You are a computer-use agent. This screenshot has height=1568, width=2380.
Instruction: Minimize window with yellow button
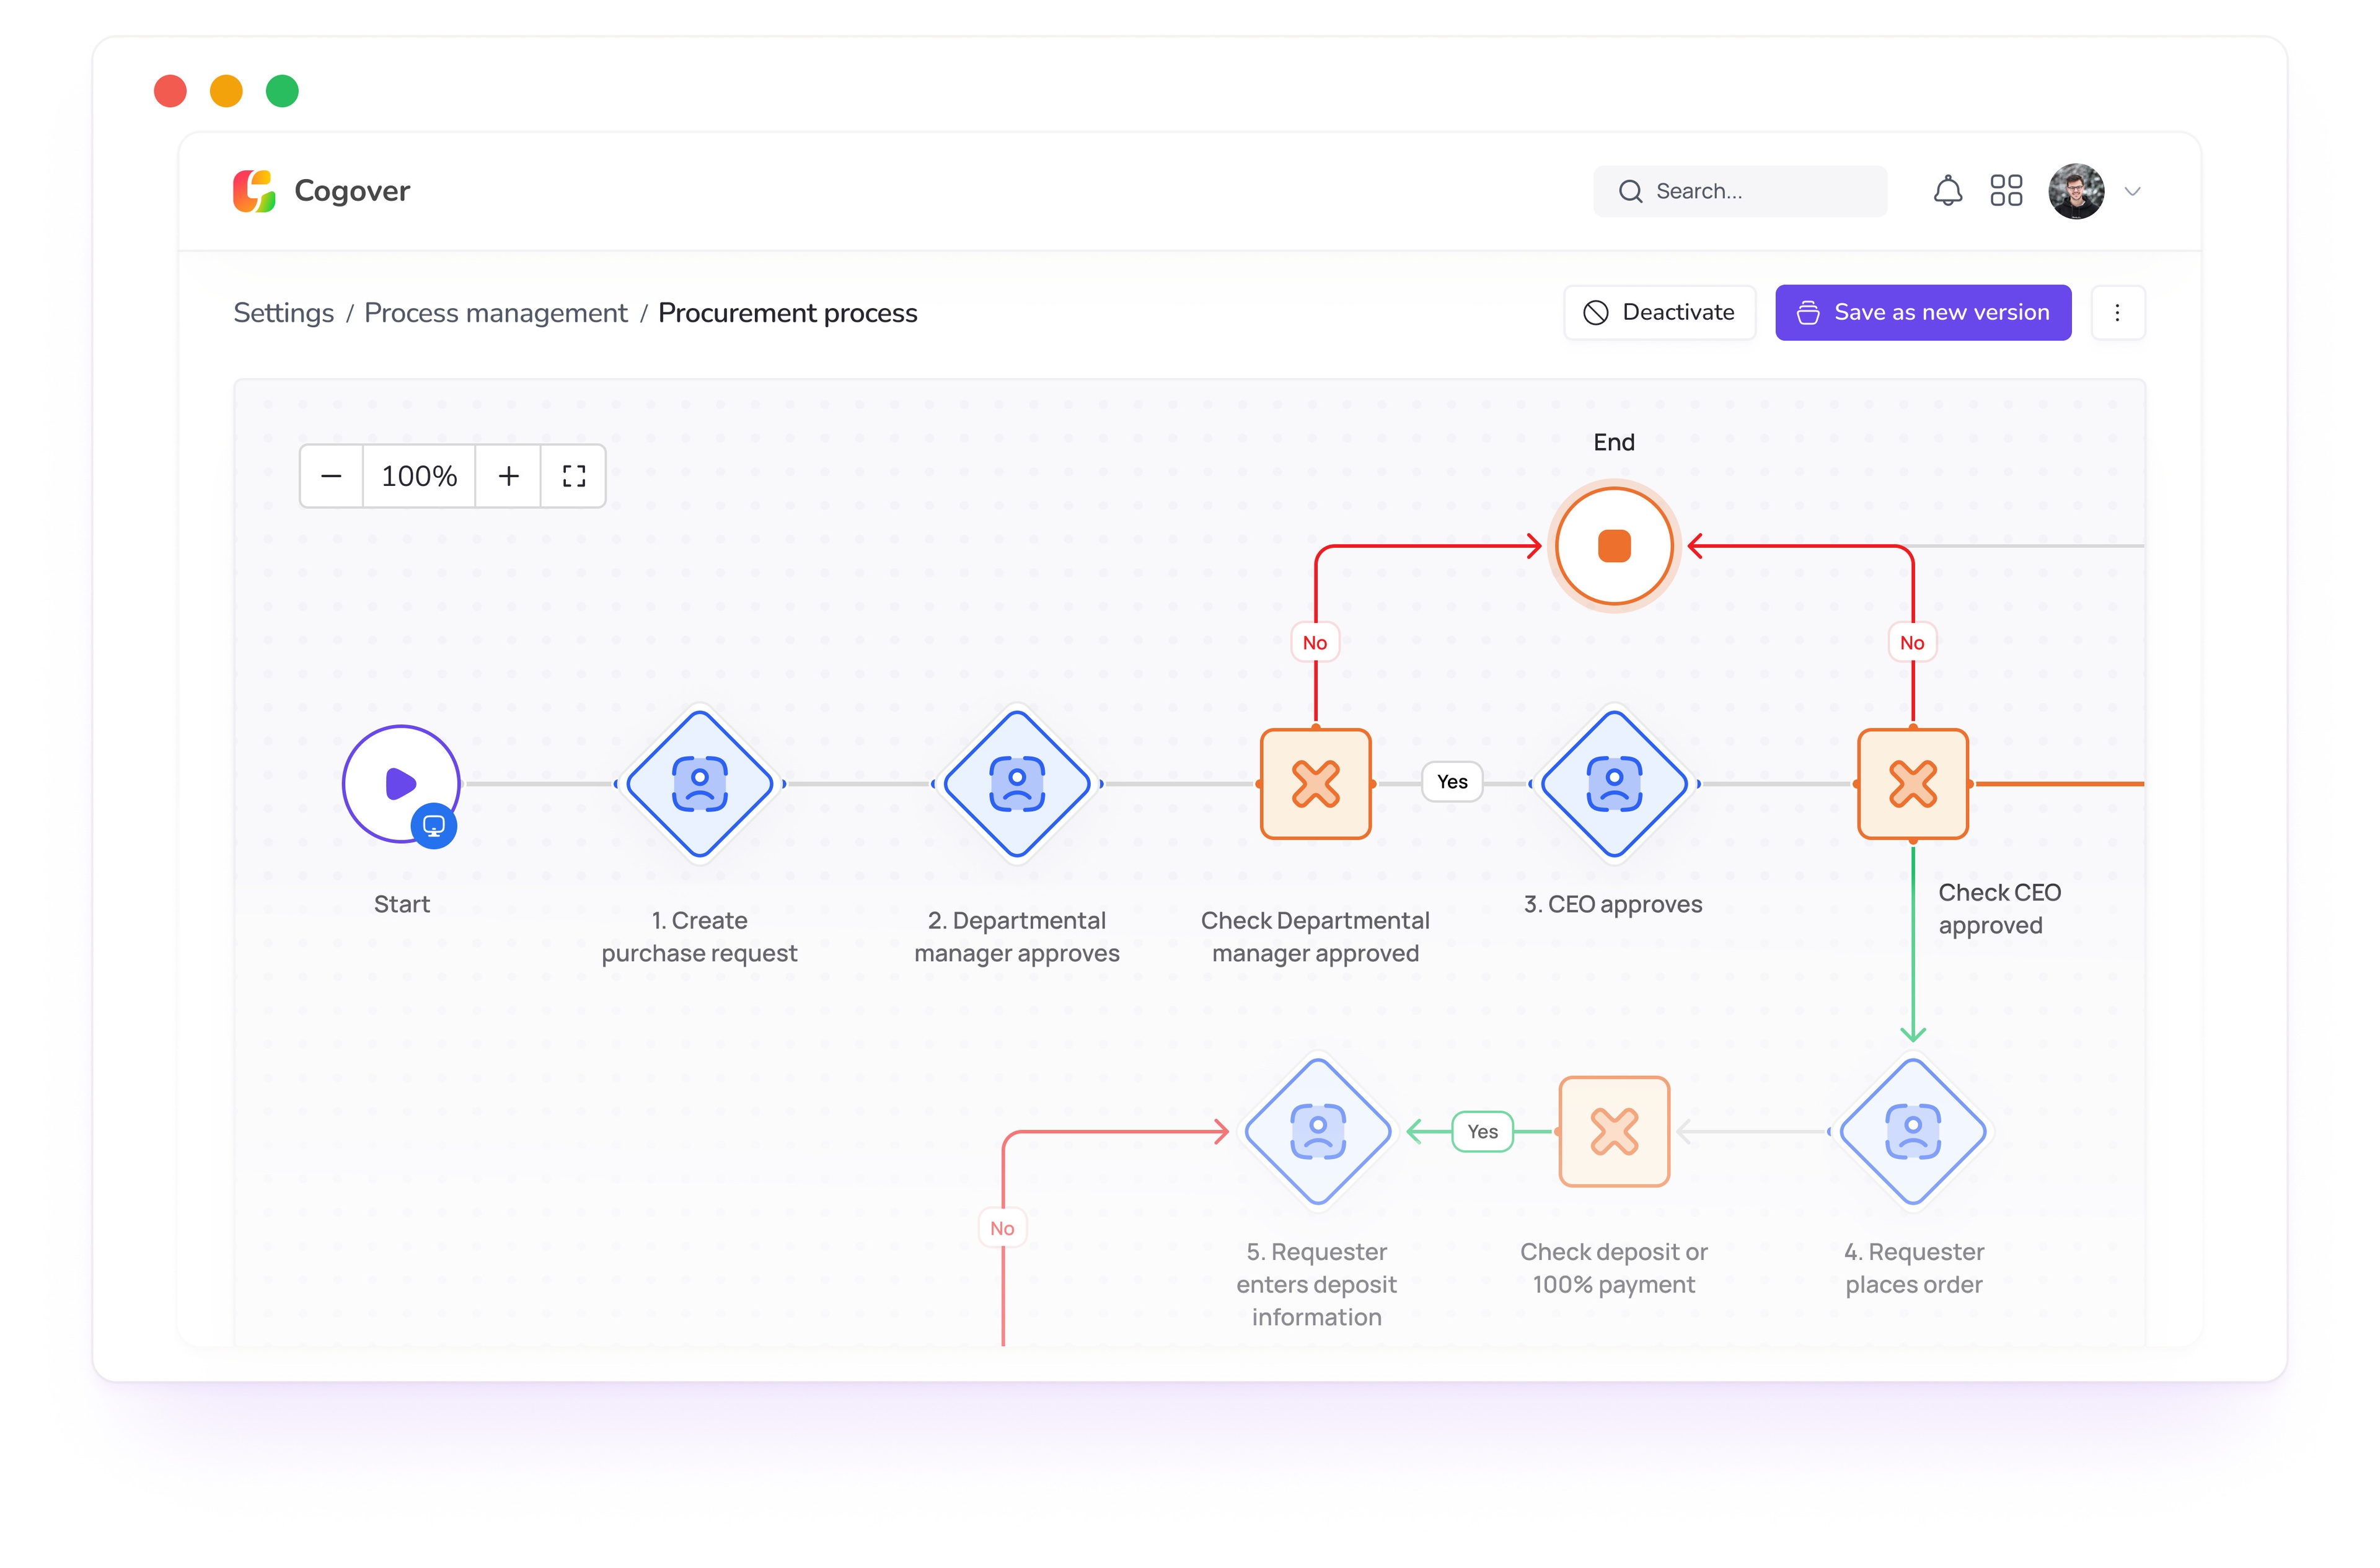[226, 91]
